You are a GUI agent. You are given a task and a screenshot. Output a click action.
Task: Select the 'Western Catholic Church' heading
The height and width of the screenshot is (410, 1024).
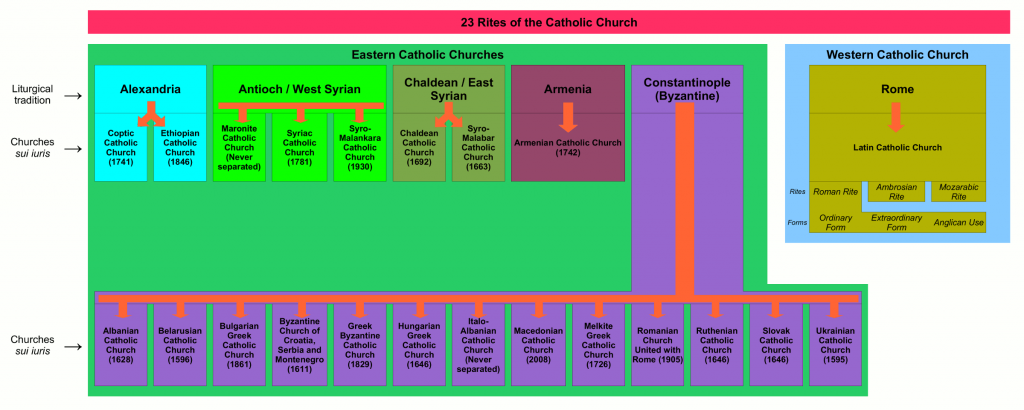click(897, 55)
